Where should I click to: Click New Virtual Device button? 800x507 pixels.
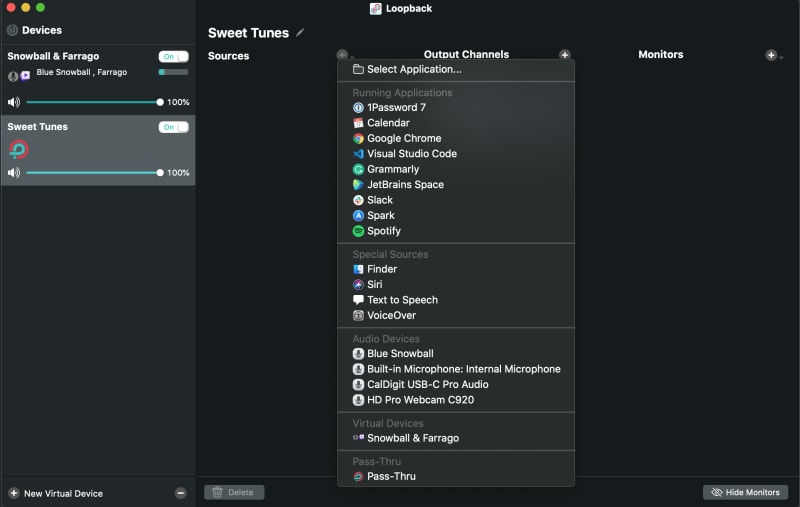pos(56,493)
